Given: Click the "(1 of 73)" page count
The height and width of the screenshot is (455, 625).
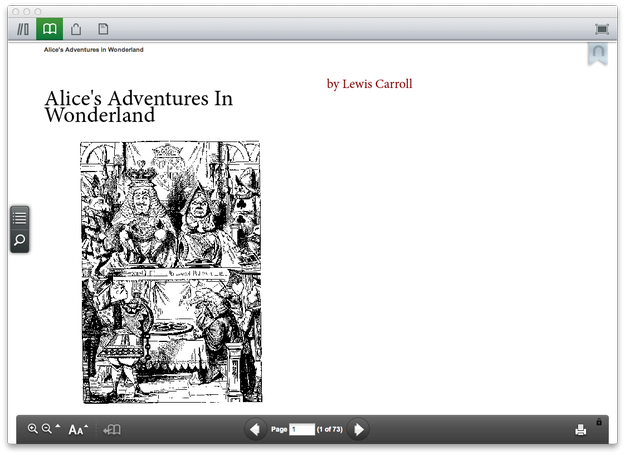Looking at the screenshot, I should point(330,429).
